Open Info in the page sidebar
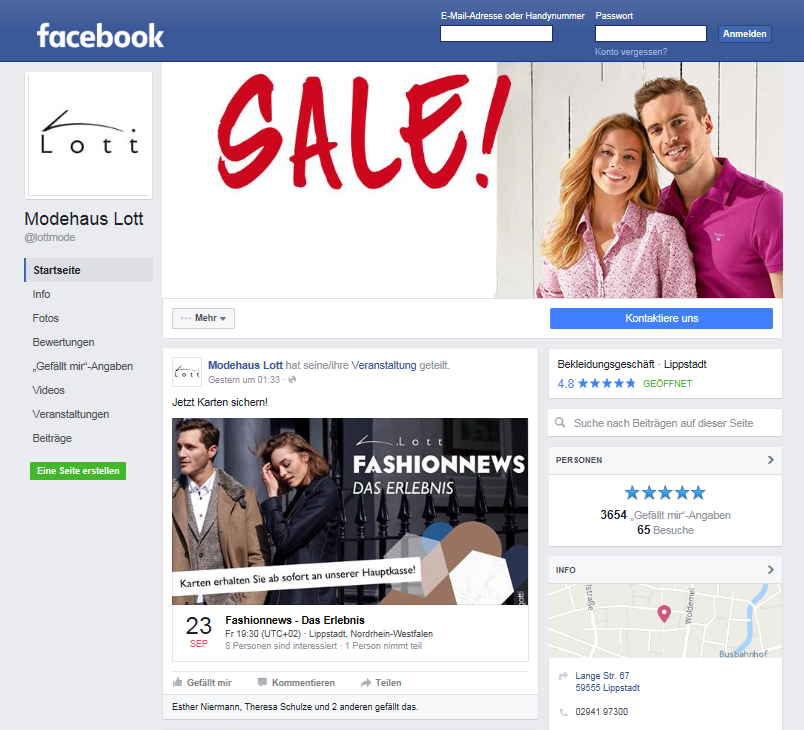The width and height of the screenshot is (804, 730). pos(42,294)
